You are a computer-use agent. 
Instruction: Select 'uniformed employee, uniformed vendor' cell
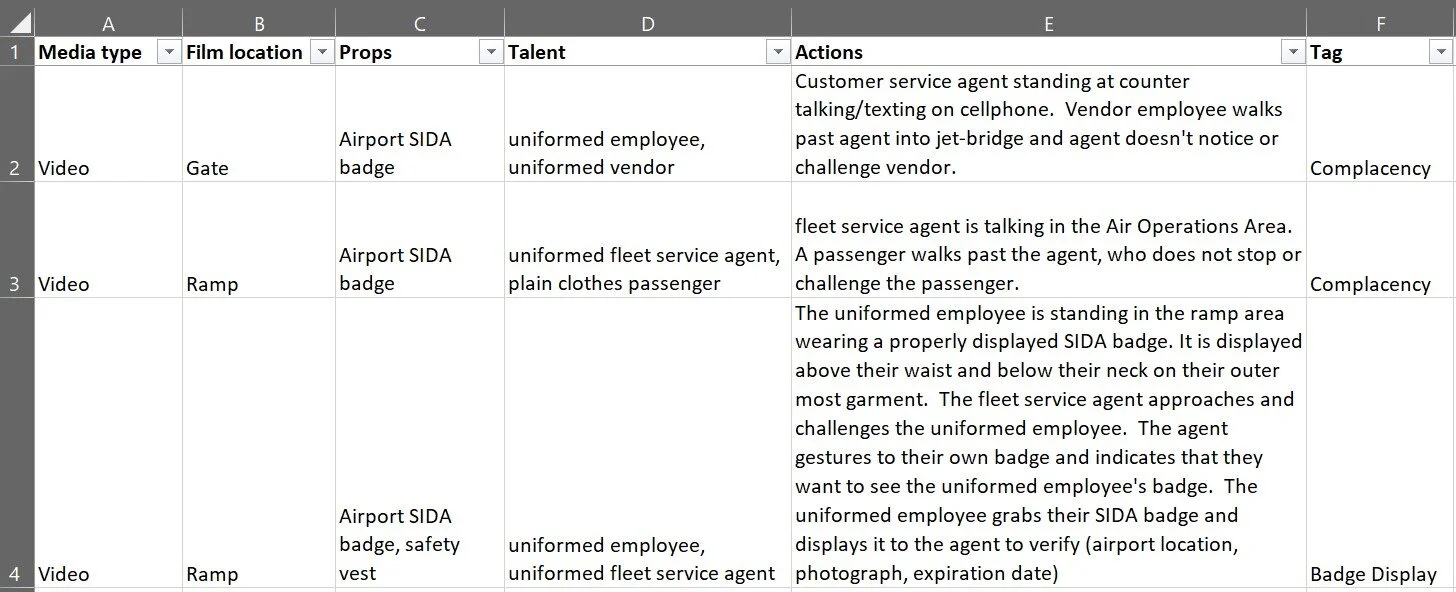click(648, 124)
